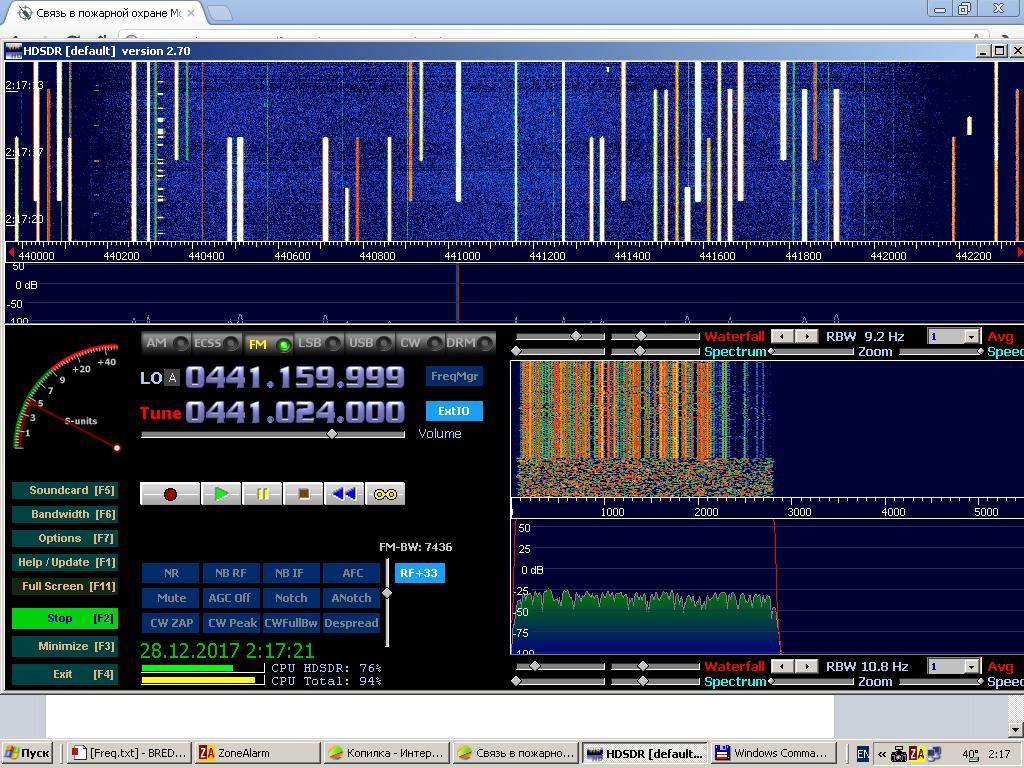Click the RF+33 gain button

point(419,573)
